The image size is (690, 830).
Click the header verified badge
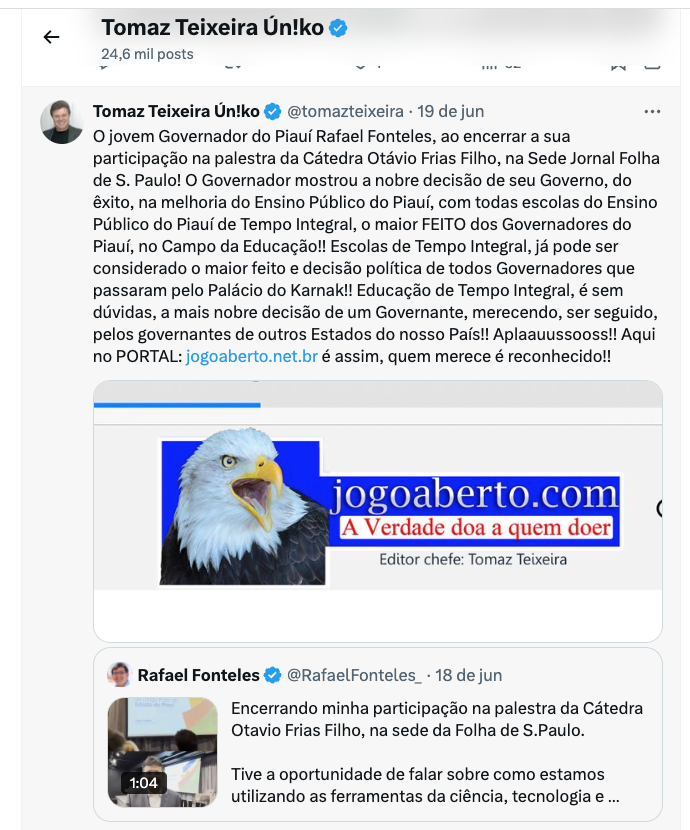pos(338,28)
